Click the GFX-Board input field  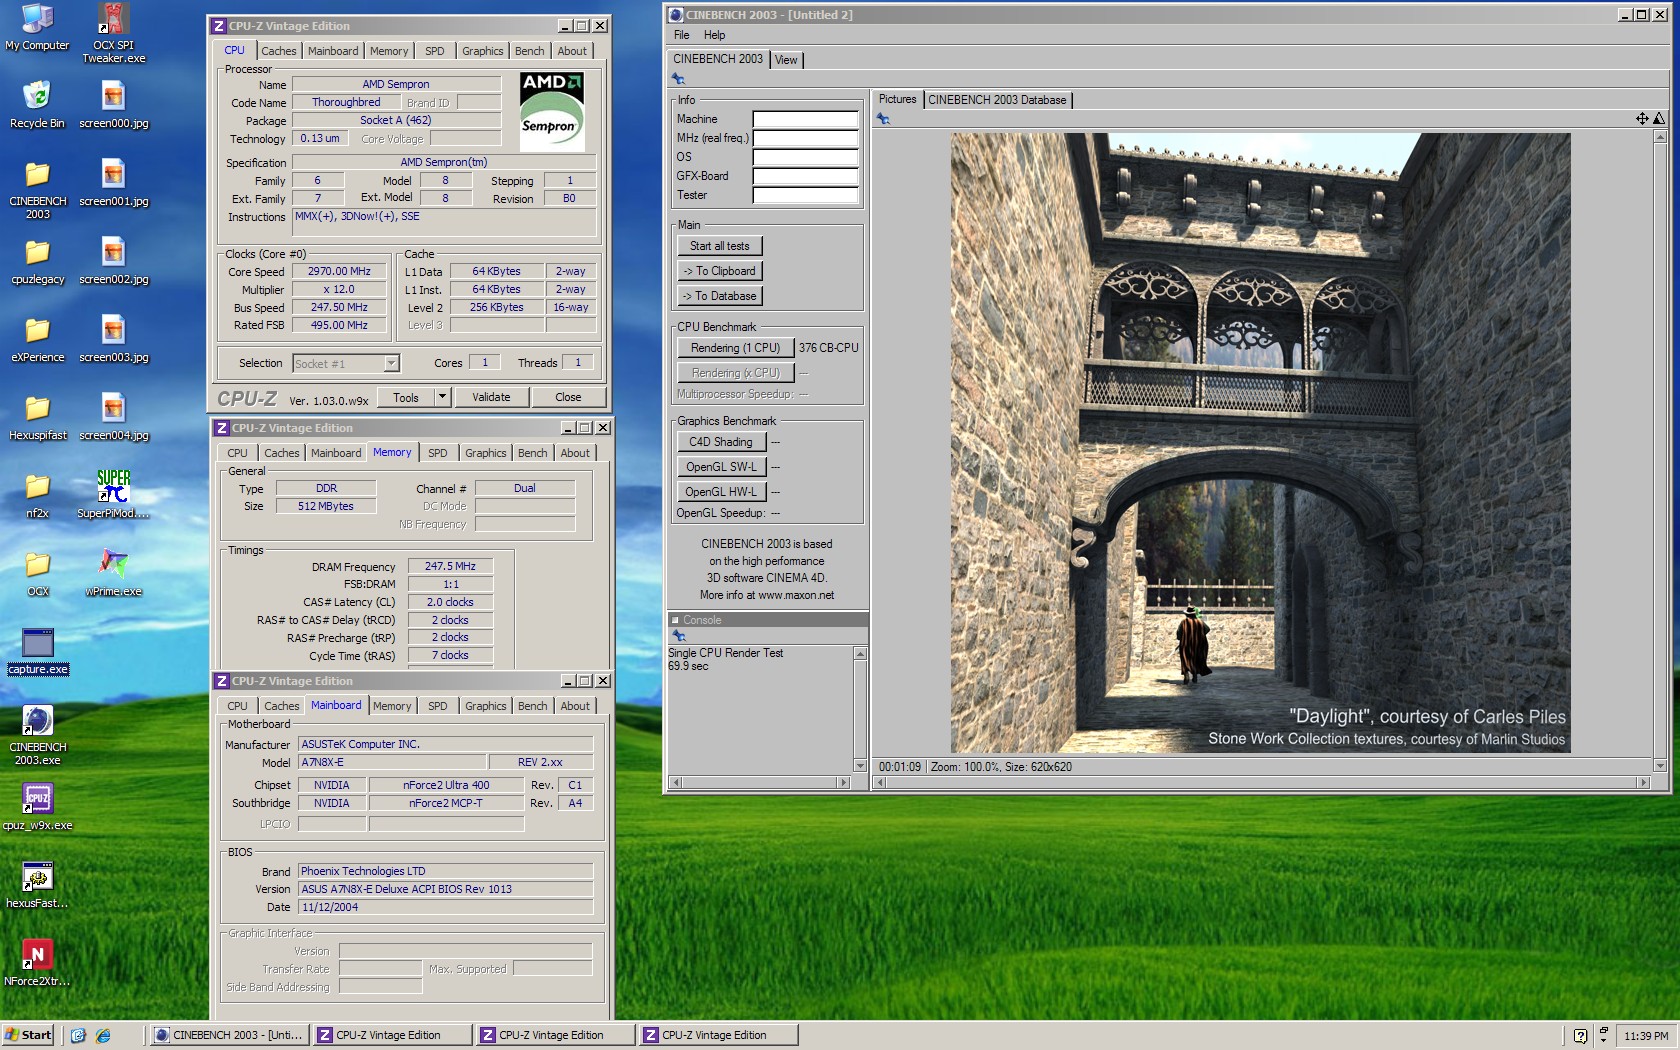click(805, 176)
